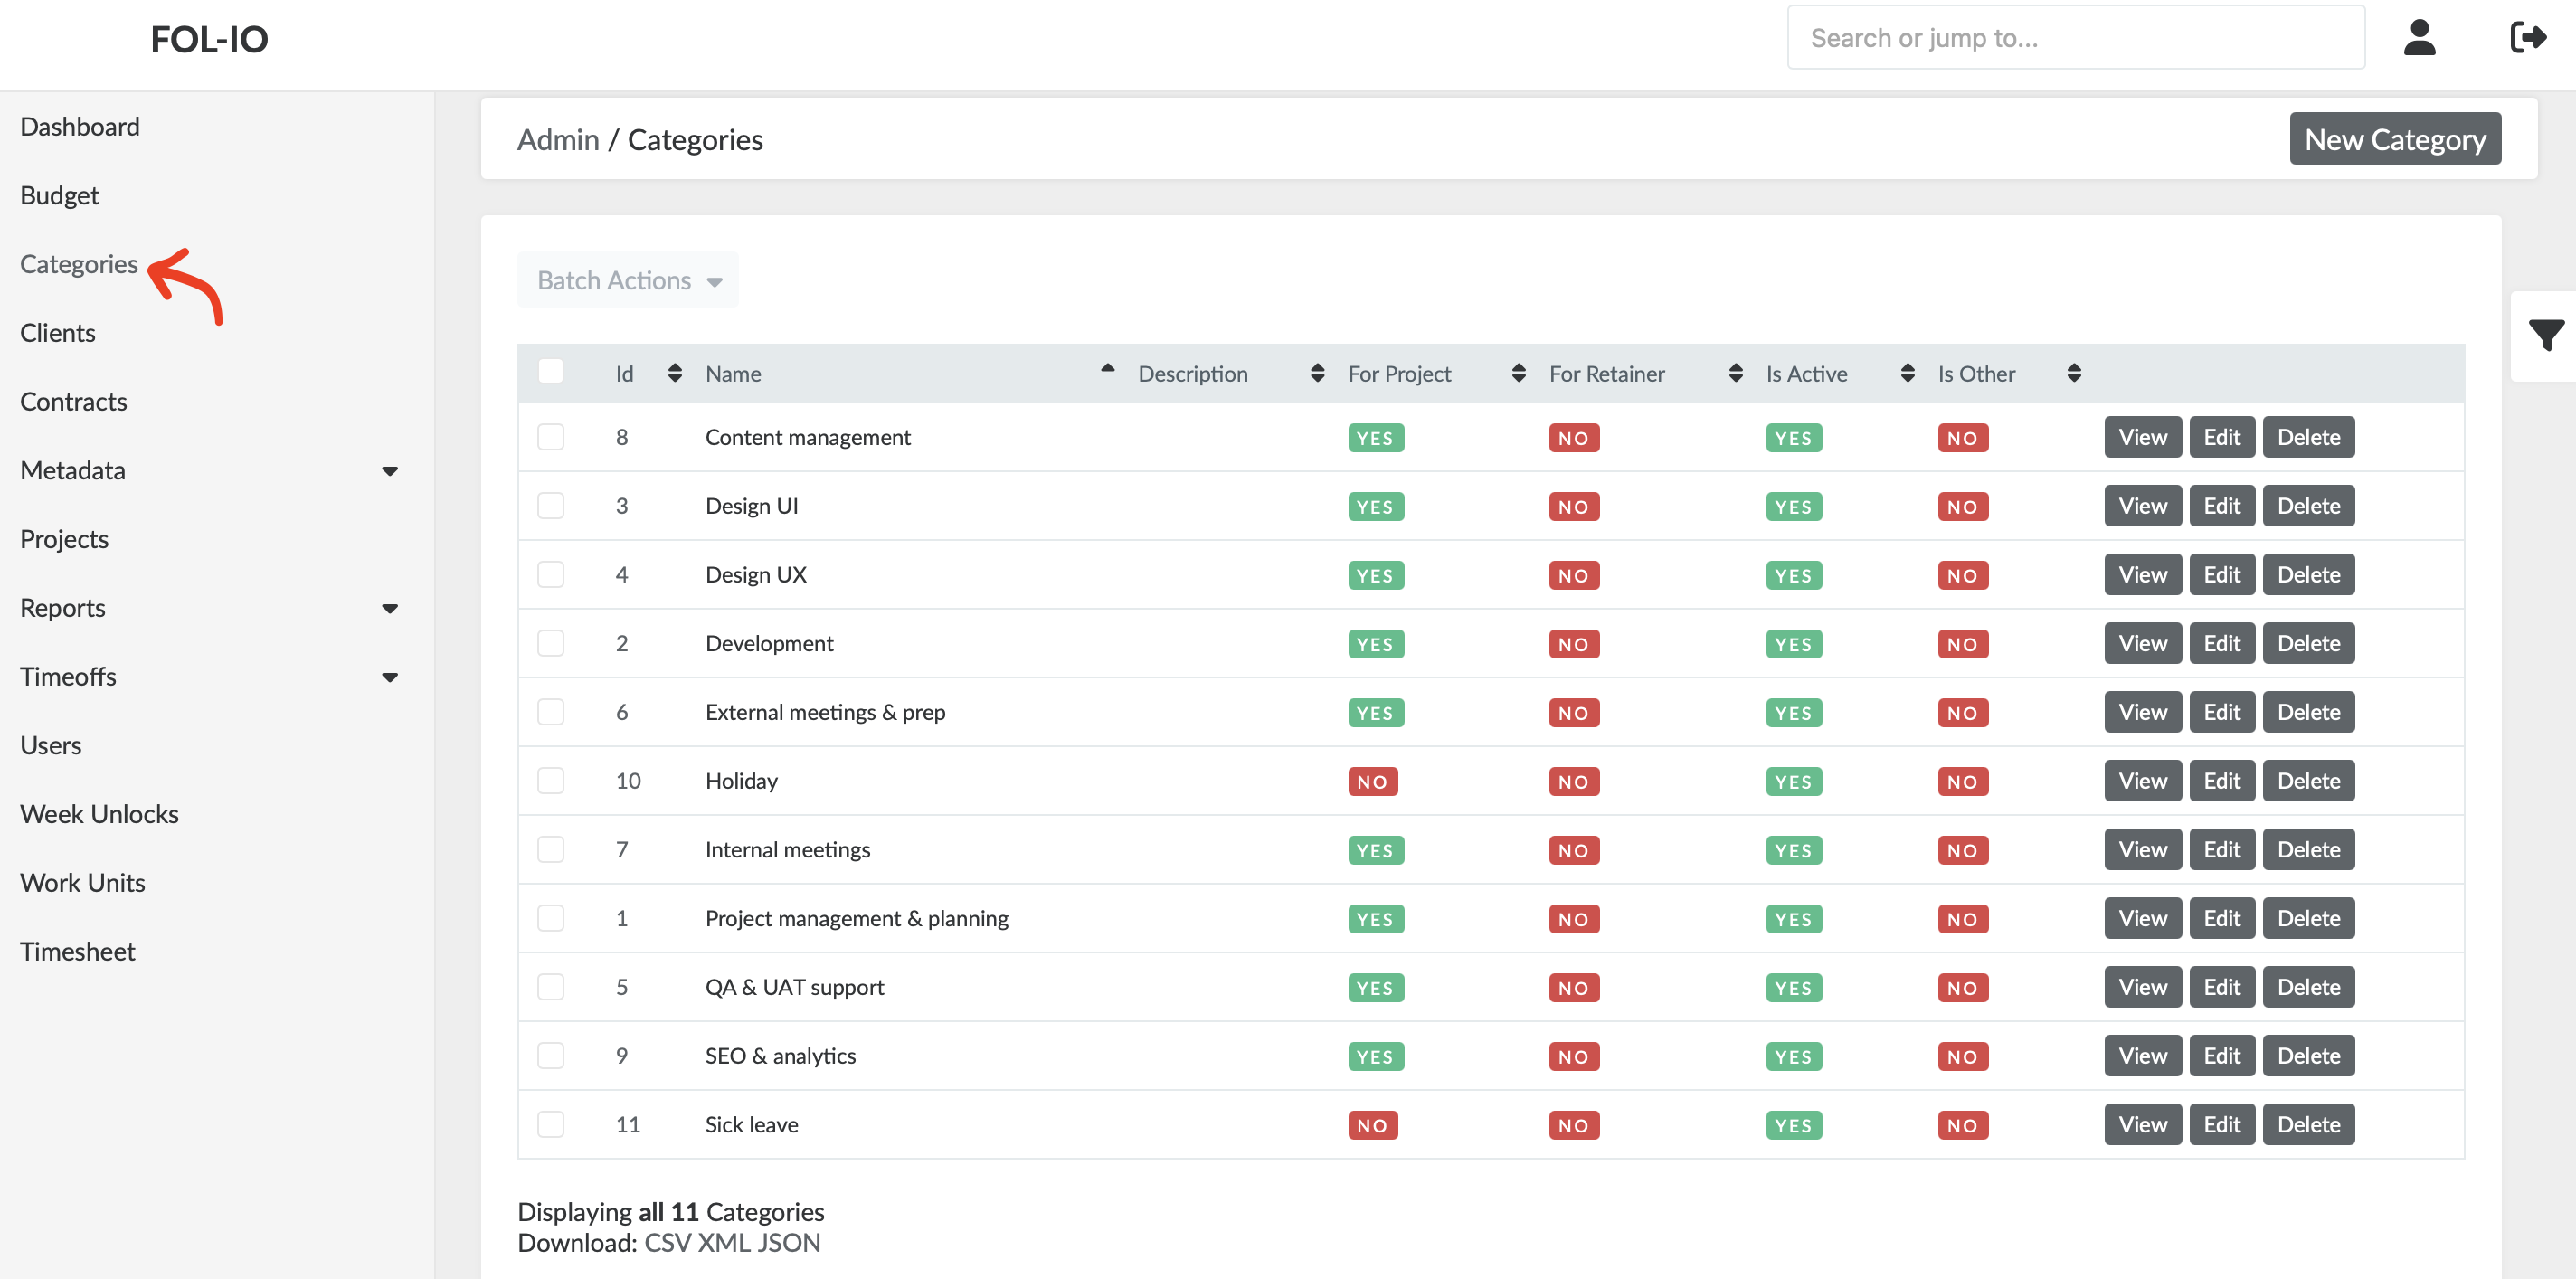Open Timesheet from the sidebar
The height and width of the screenshot is (1279, 2576).
(x=77, y=951)
